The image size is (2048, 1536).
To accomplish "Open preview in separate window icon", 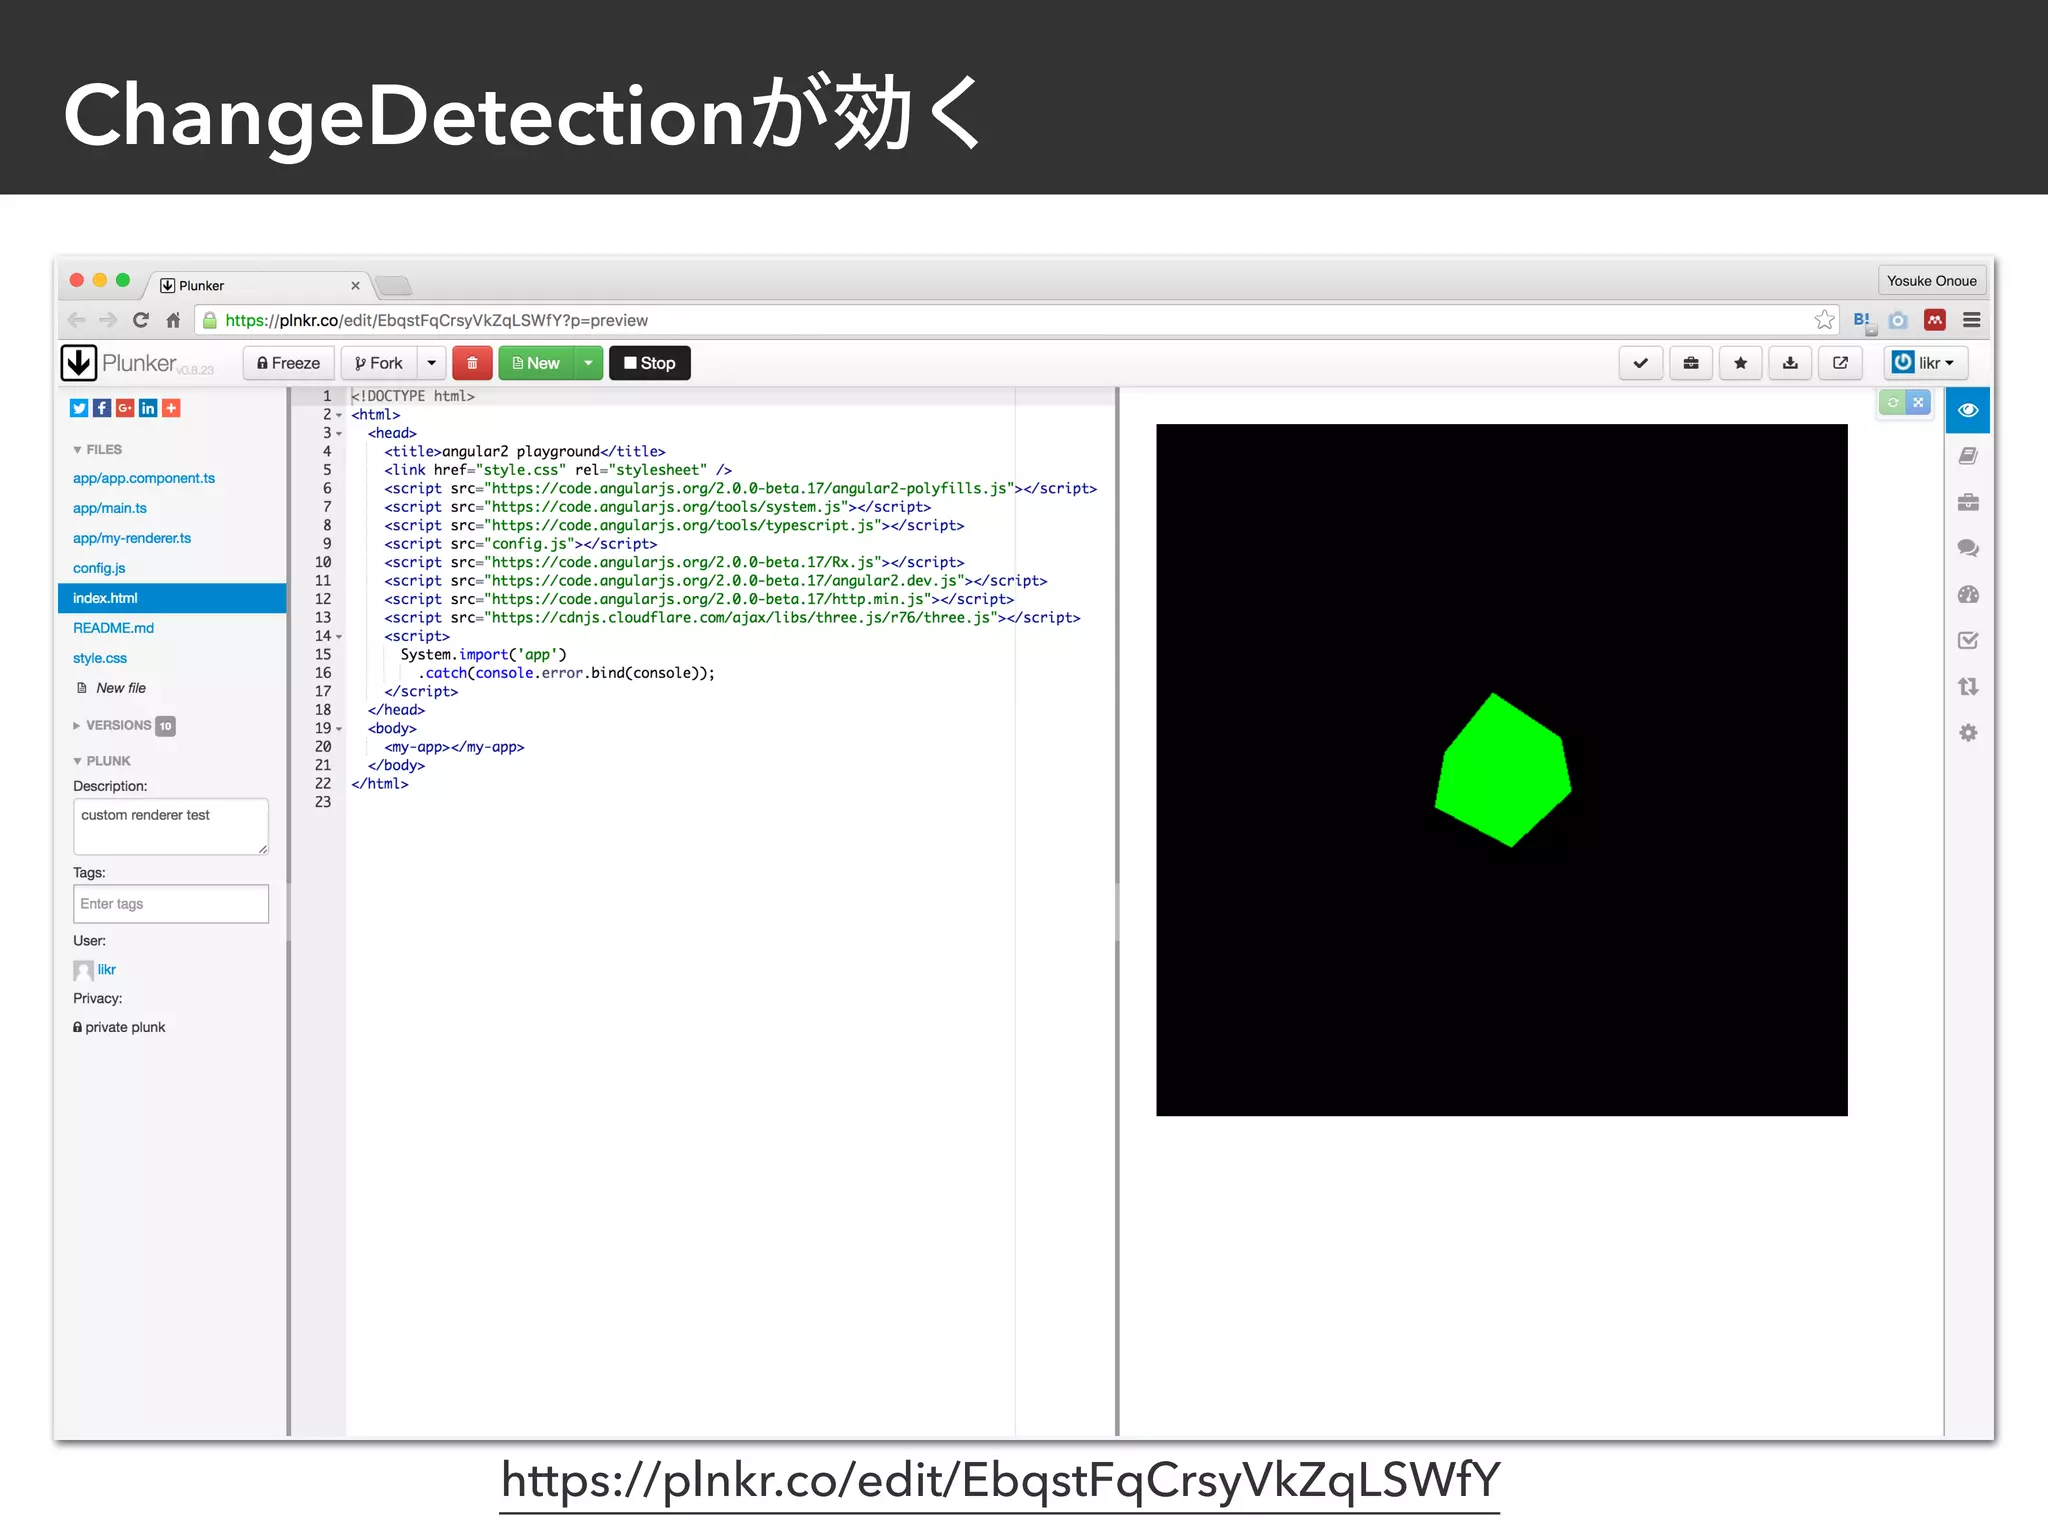I will click(1840, 363).
